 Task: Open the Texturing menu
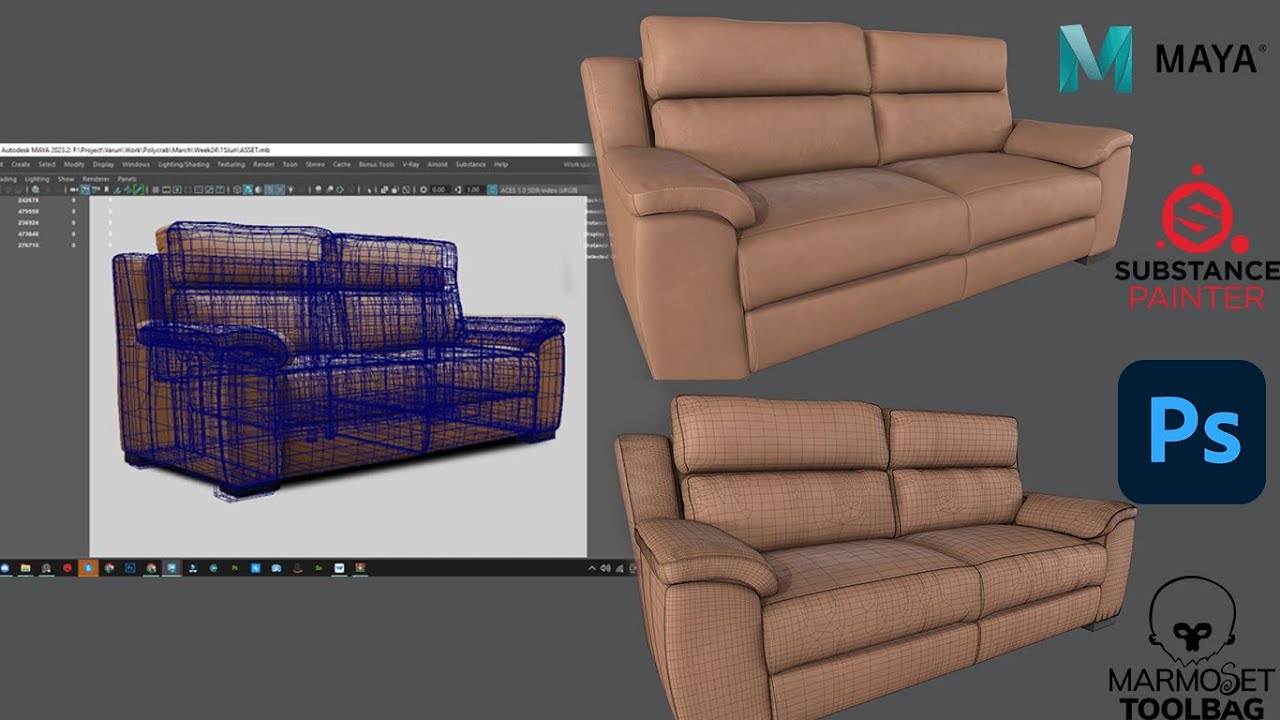click(231, 164)
